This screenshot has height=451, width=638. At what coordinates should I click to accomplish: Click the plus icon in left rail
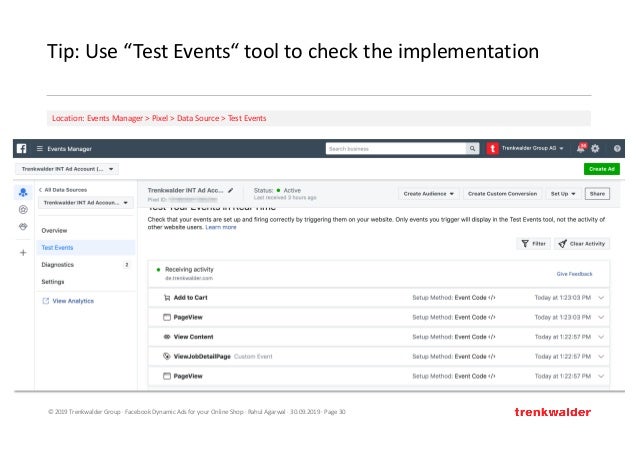23,253
